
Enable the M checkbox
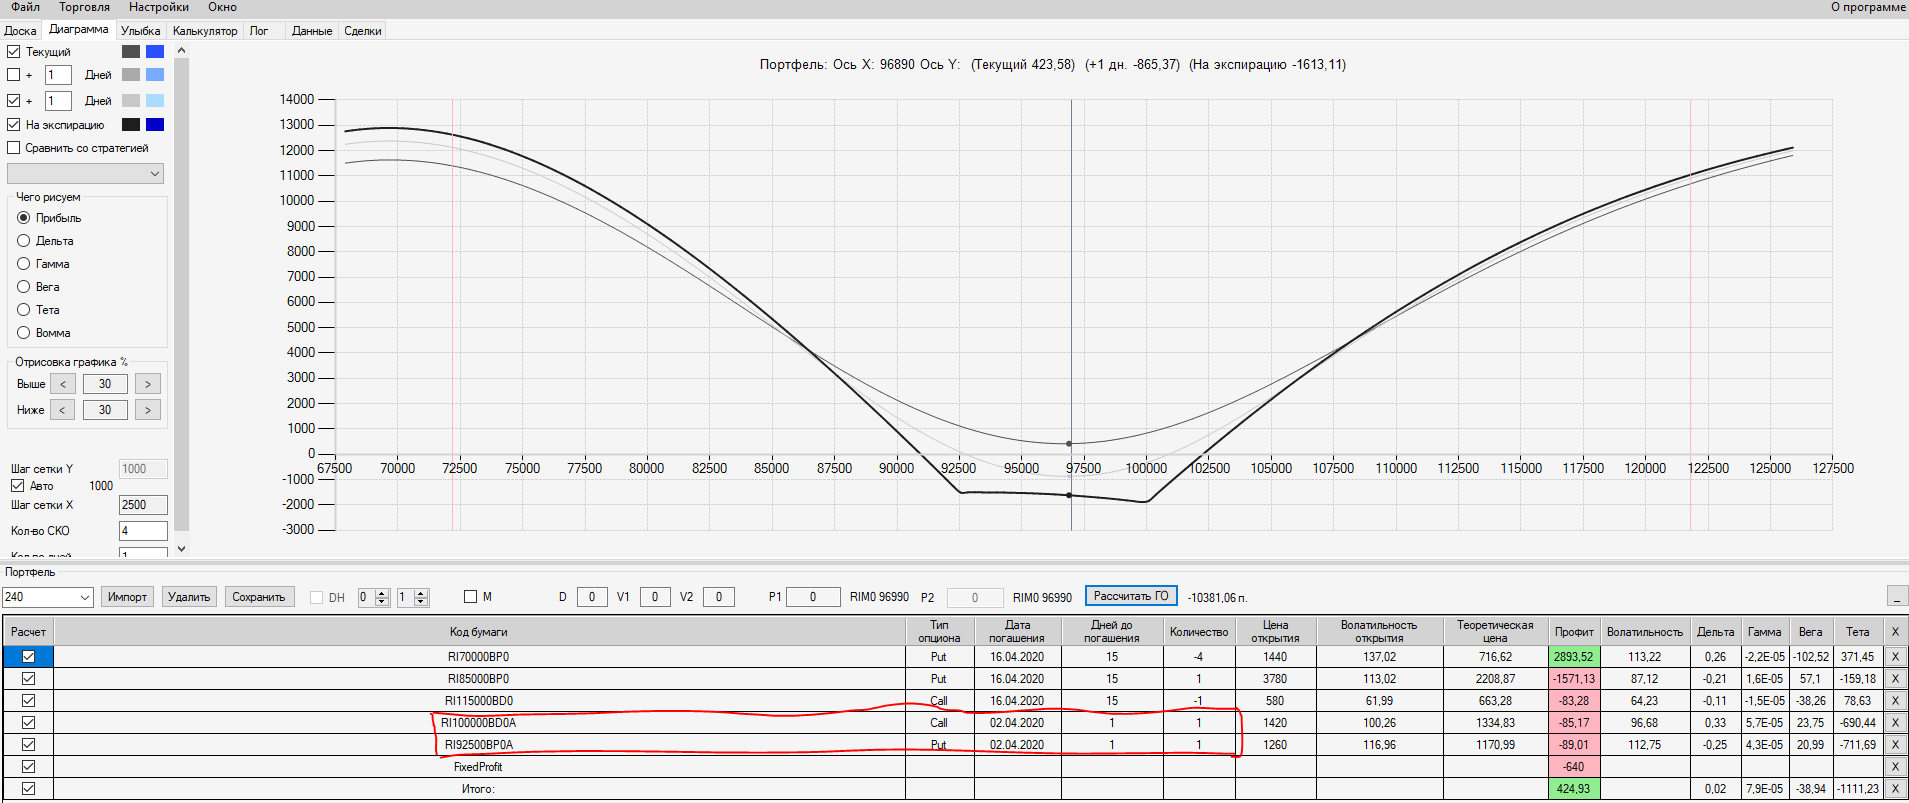pyautogui.click(x=471, y=597)
